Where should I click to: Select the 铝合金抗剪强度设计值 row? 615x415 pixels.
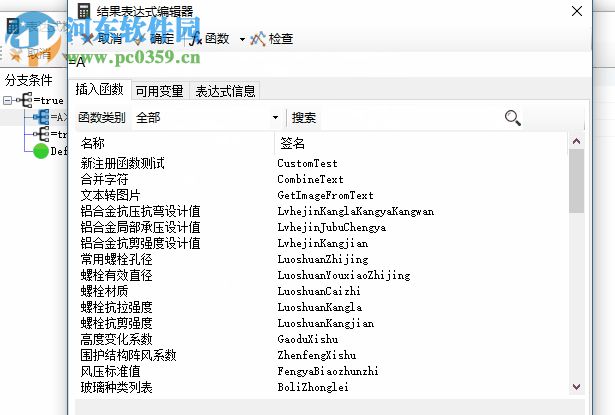point(322,243)
